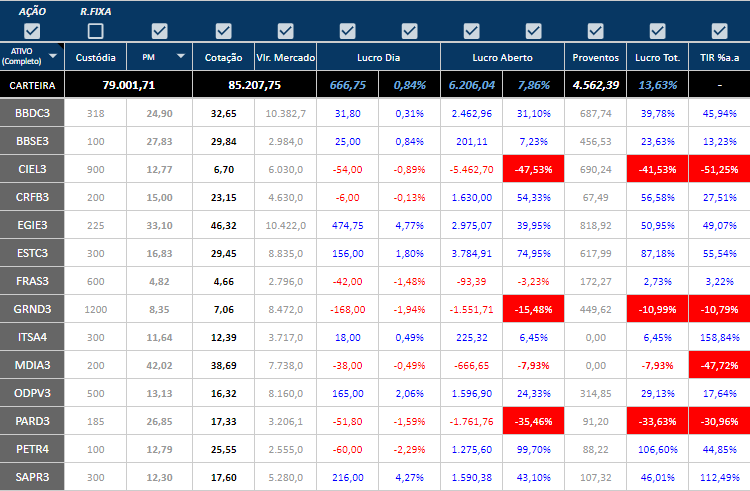Click GRND3 red cell -15,48%
750x491 pixels.
533,309
